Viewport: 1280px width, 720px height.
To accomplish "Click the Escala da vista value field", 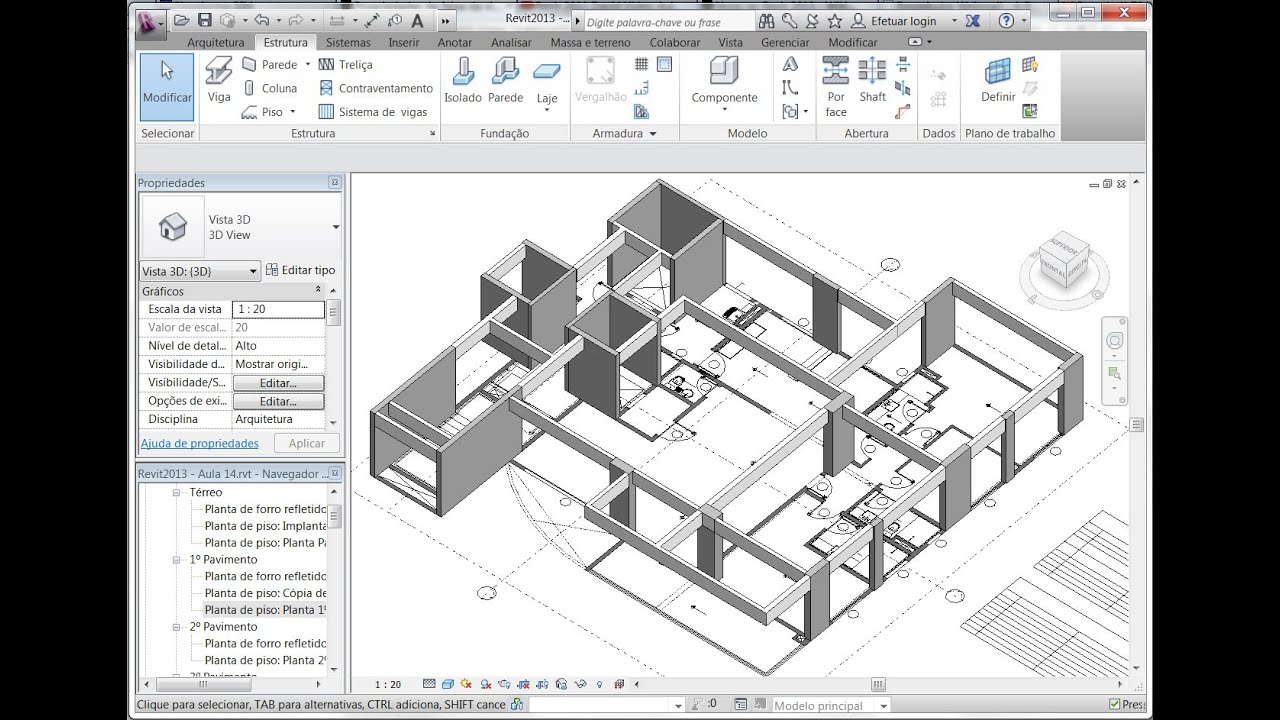I will click(x=278, y=309).
